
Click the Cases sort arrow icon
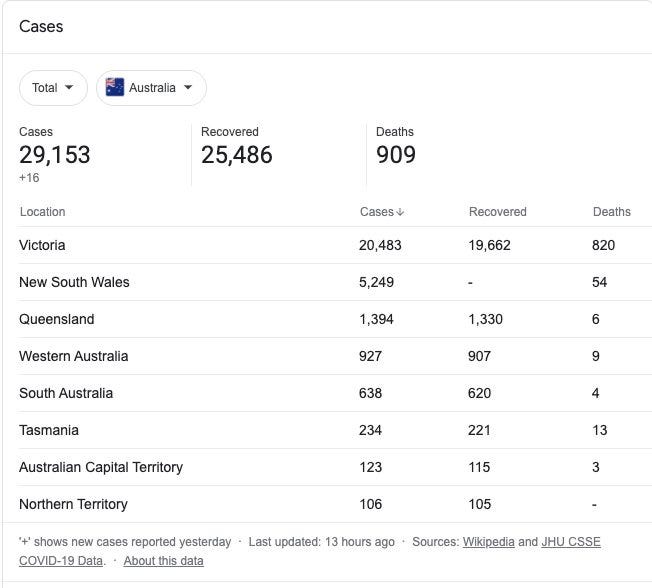coord(400,212)
